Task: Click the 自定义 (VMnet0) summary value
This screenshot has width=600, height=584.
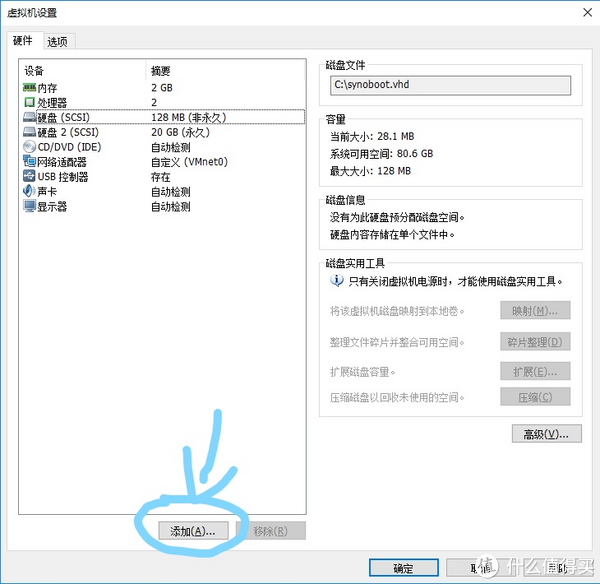Action: point(189,162)
